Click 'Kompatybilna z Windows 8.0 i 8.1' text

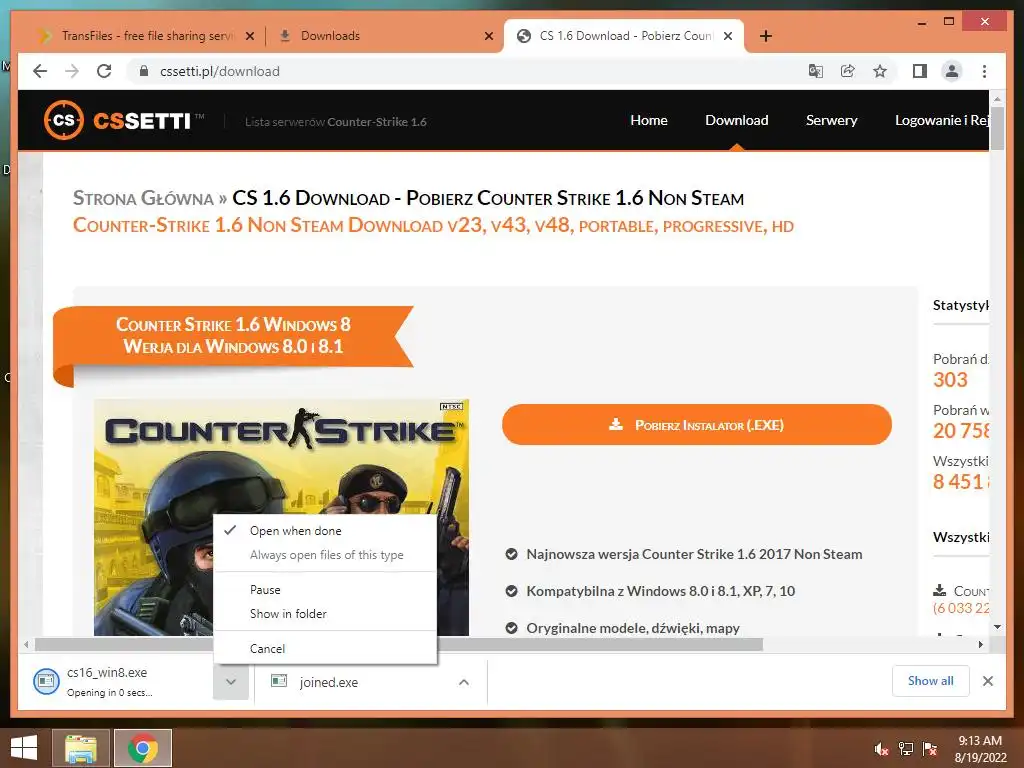pyautogui.click(x=660, y=591)
